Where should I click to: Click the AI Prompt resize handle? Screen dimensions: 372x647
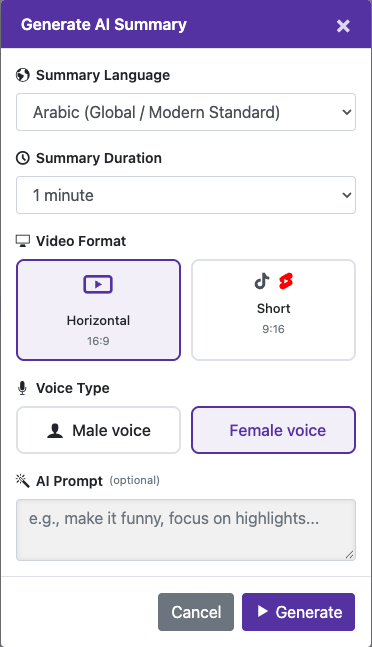point(350,555)
